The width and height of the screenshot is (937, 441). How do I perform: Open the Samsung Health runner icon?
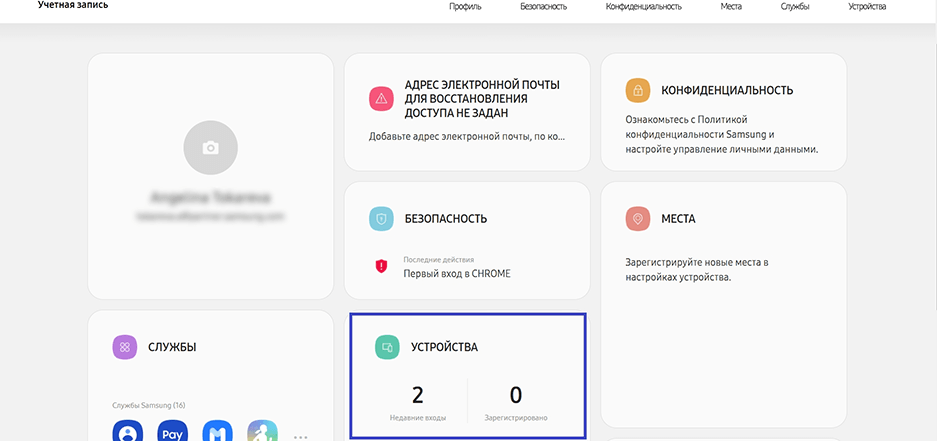263,431
